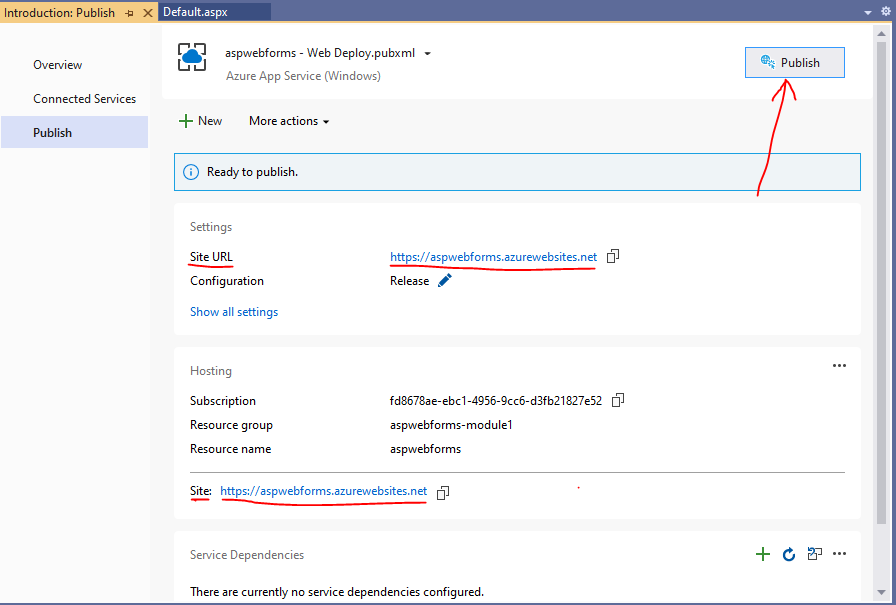The image size is (896, 605).
Task: Go to the Overview page
Action: coord(58,65)
